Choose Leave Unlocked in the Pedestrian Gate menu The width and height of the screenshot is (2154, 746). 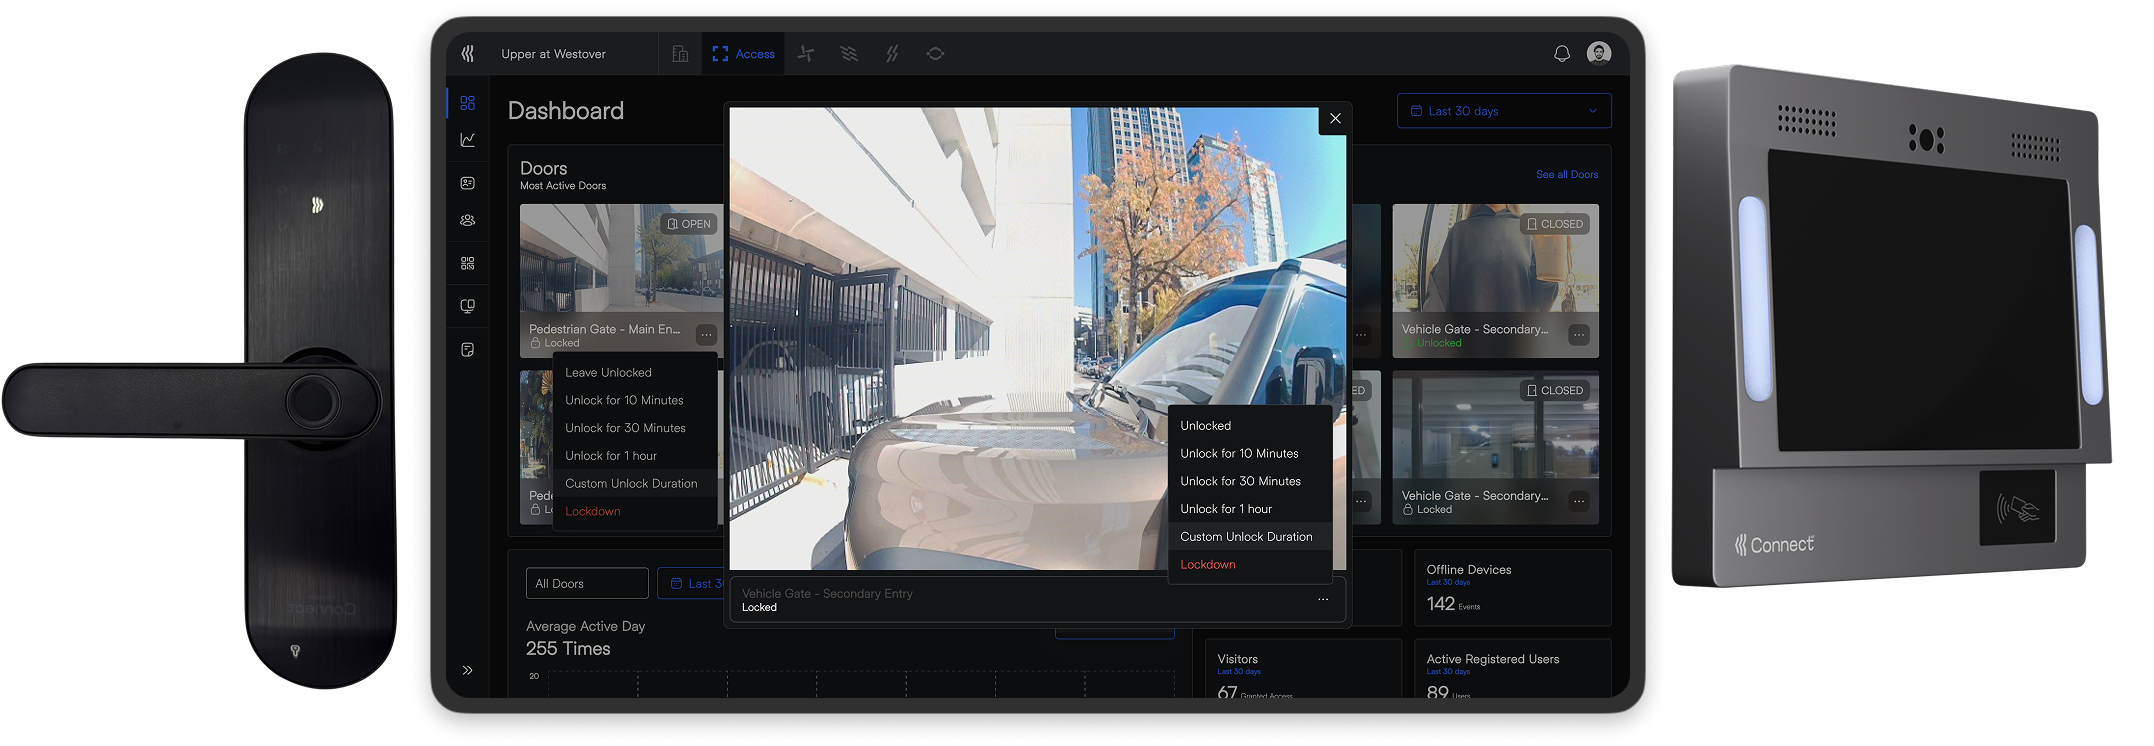635,372
